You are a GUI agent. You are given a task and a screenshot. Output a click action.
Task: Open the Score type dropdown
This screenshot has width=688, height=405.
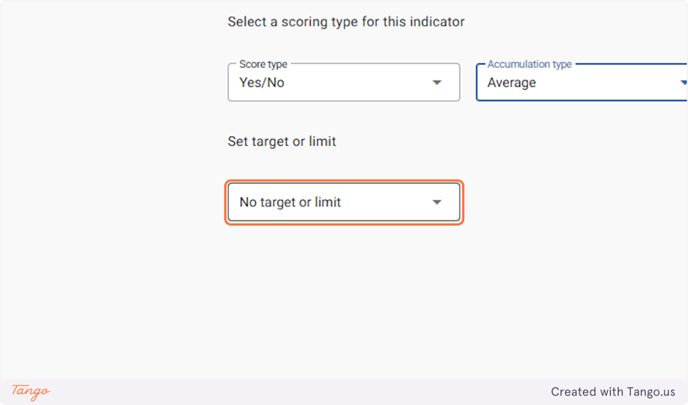pyautogui.click(x=344, y=82)
